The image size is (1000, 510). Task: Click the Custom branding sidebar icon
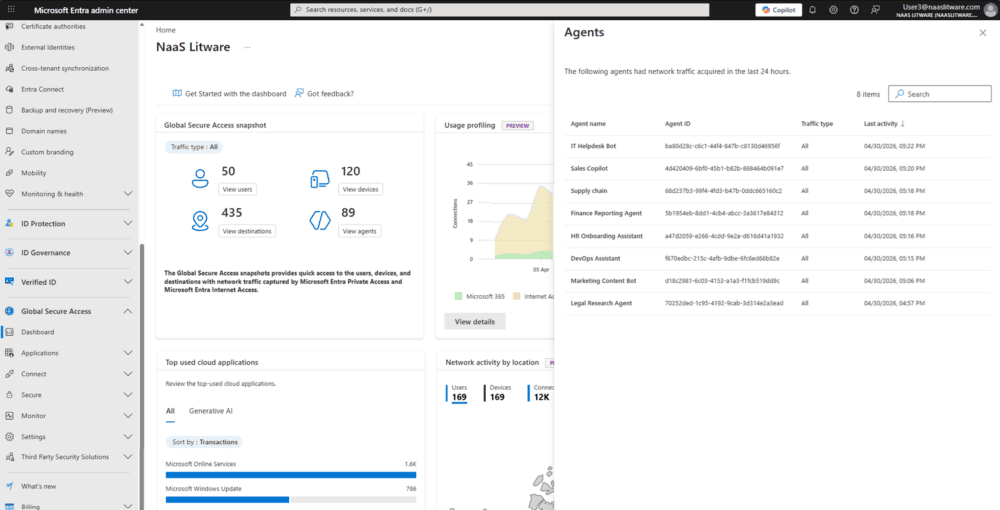pos(9,152)
